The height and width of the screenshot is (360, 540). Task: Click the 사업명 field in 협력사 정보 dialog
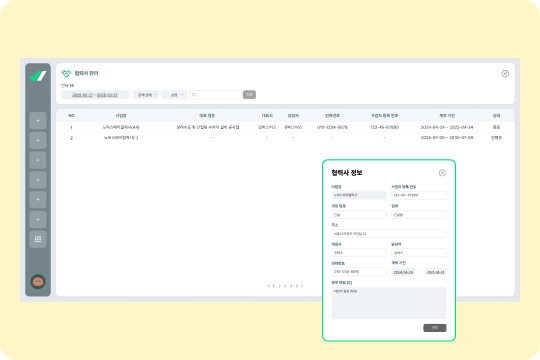359,195
